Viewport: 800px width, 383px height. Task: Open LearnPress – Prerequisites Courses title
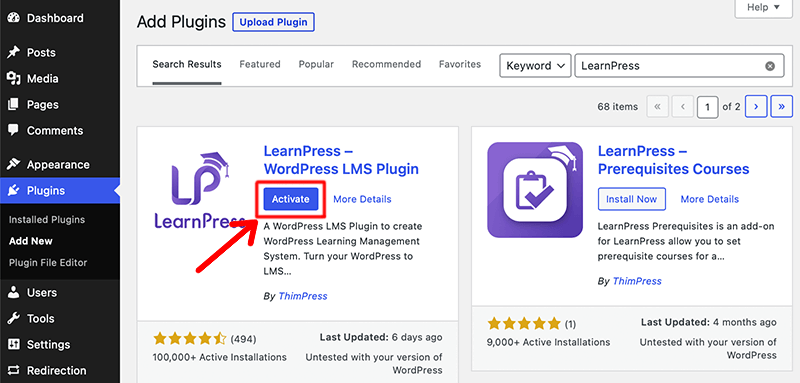click(673, 160)
